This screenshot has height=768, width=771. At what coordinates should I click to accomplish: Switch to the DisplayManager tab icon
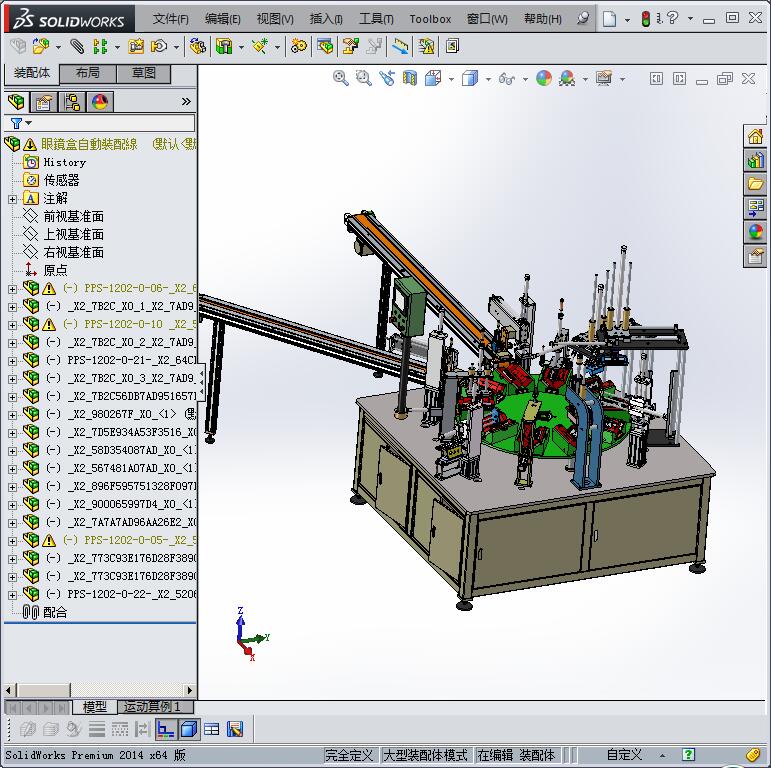pos(100,102)
